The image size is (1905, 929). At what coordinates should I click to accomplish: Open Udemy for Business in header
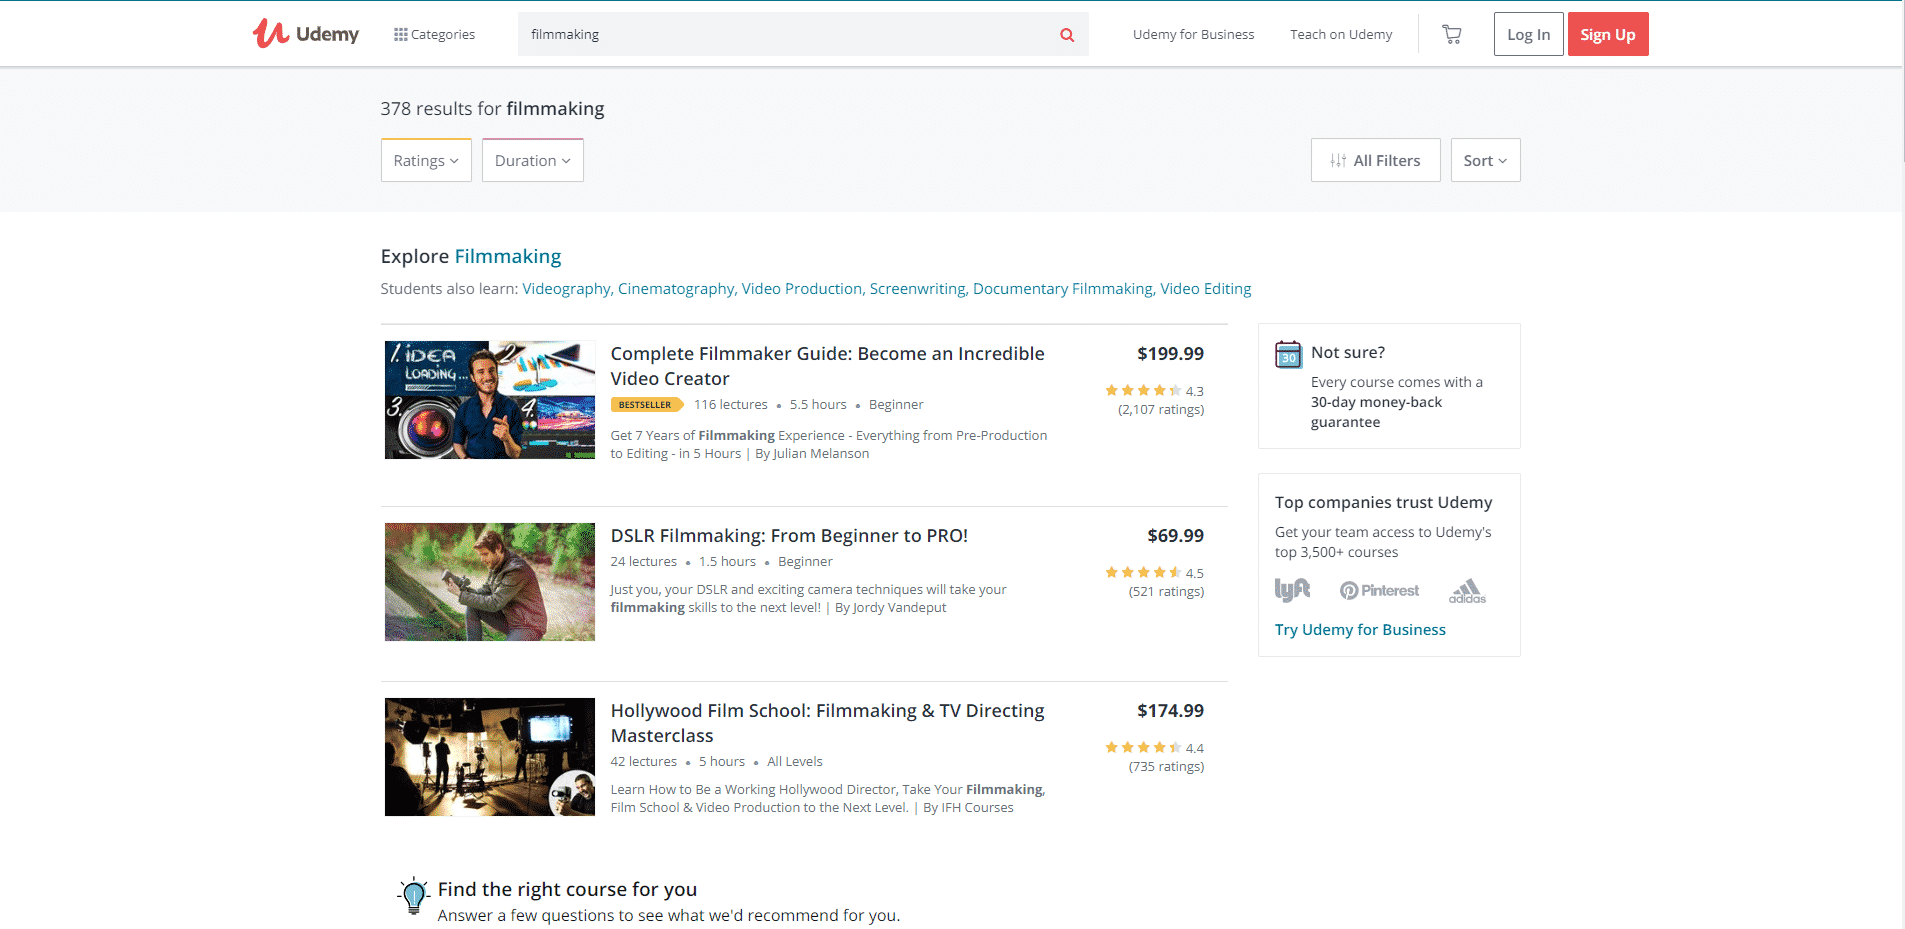pyautogui.click(x=1193, y=34)
